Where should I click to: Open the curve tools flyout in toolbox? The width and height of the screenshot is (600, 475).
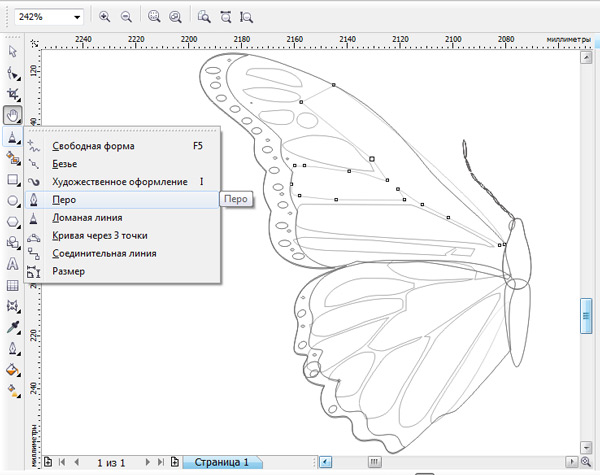click(x=13, y=137)
